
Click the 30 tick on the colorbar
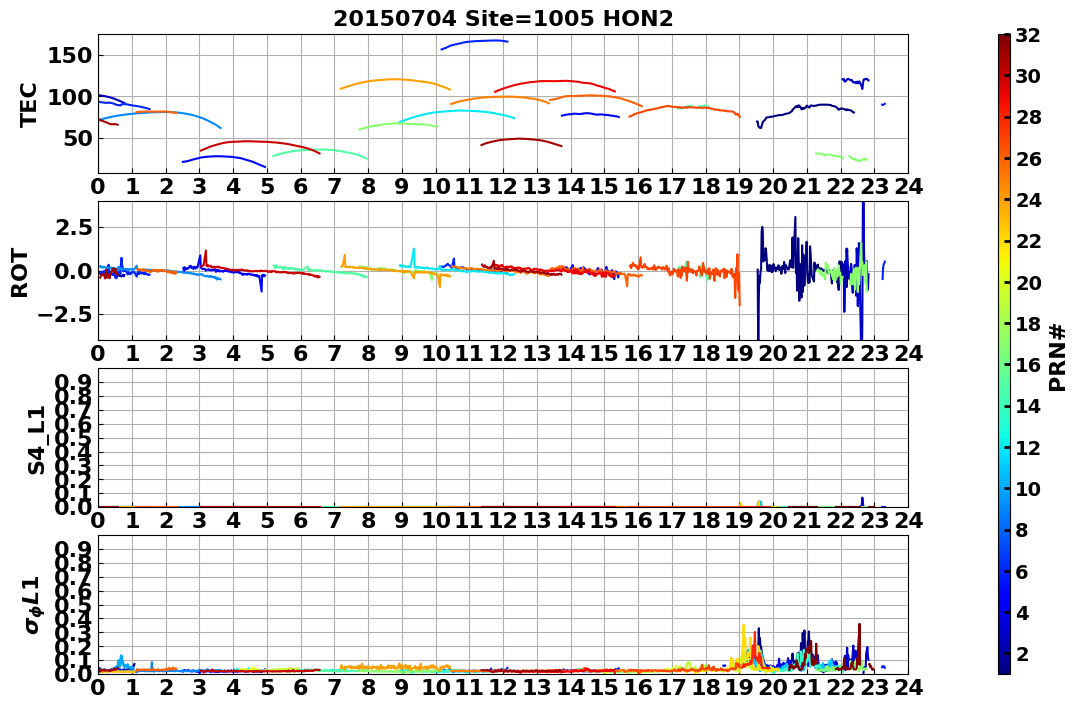click(x=1027, y=76)
